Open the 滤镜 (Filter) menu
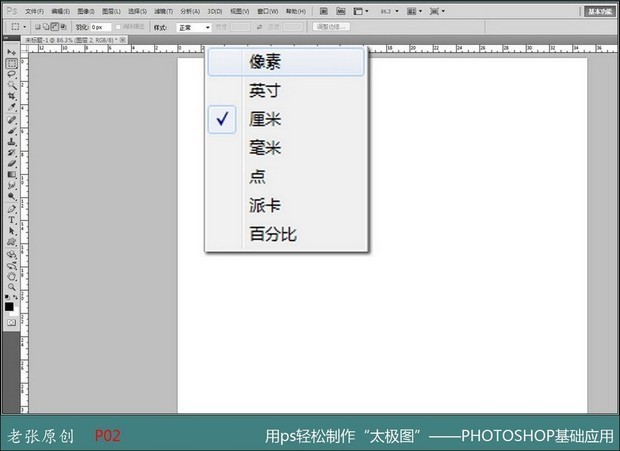The width and height of the screenshot is (620, 451). [x=159, y=12]
